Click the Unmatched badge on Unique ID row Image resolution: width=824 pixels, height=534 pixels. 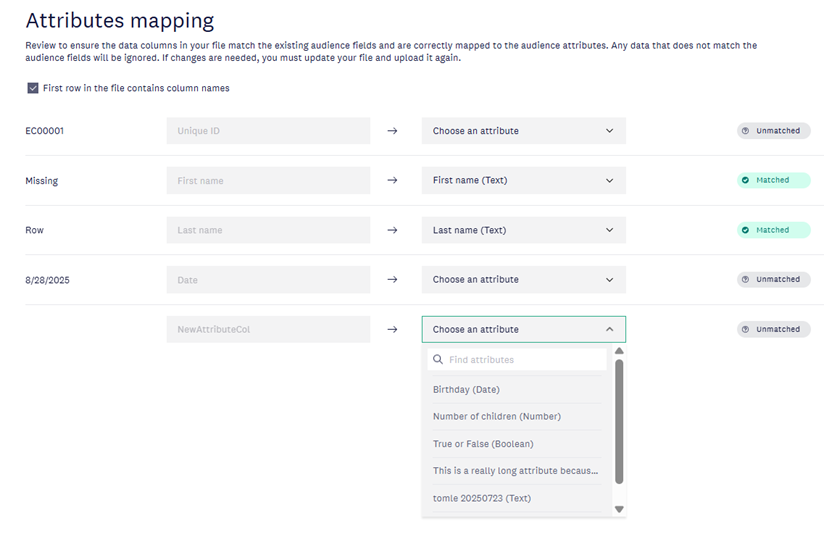[x=773, y=131]
